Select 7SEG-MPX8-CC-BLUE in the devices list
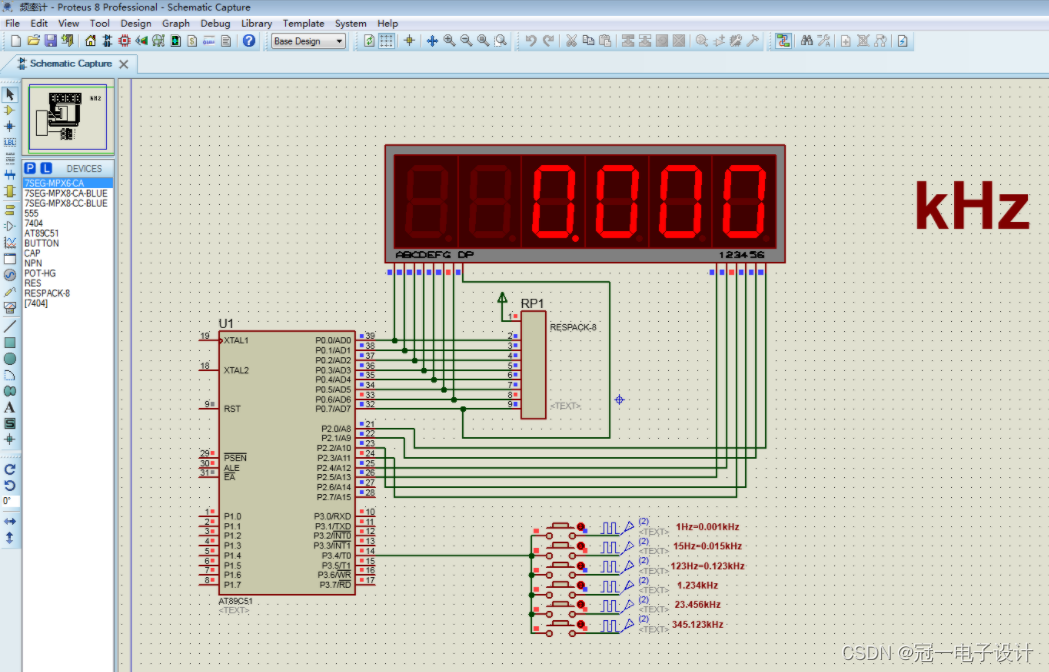This screenshot has width=1049, height=672. pos(68,203)
